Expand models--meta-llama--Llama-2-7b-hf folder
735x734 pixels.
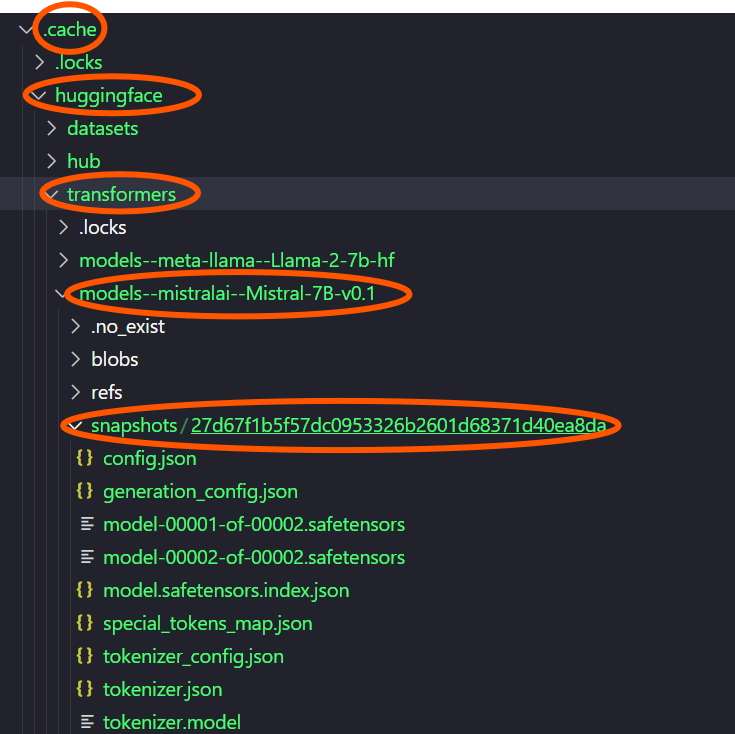pyautogui.click(x=64, y=260)
